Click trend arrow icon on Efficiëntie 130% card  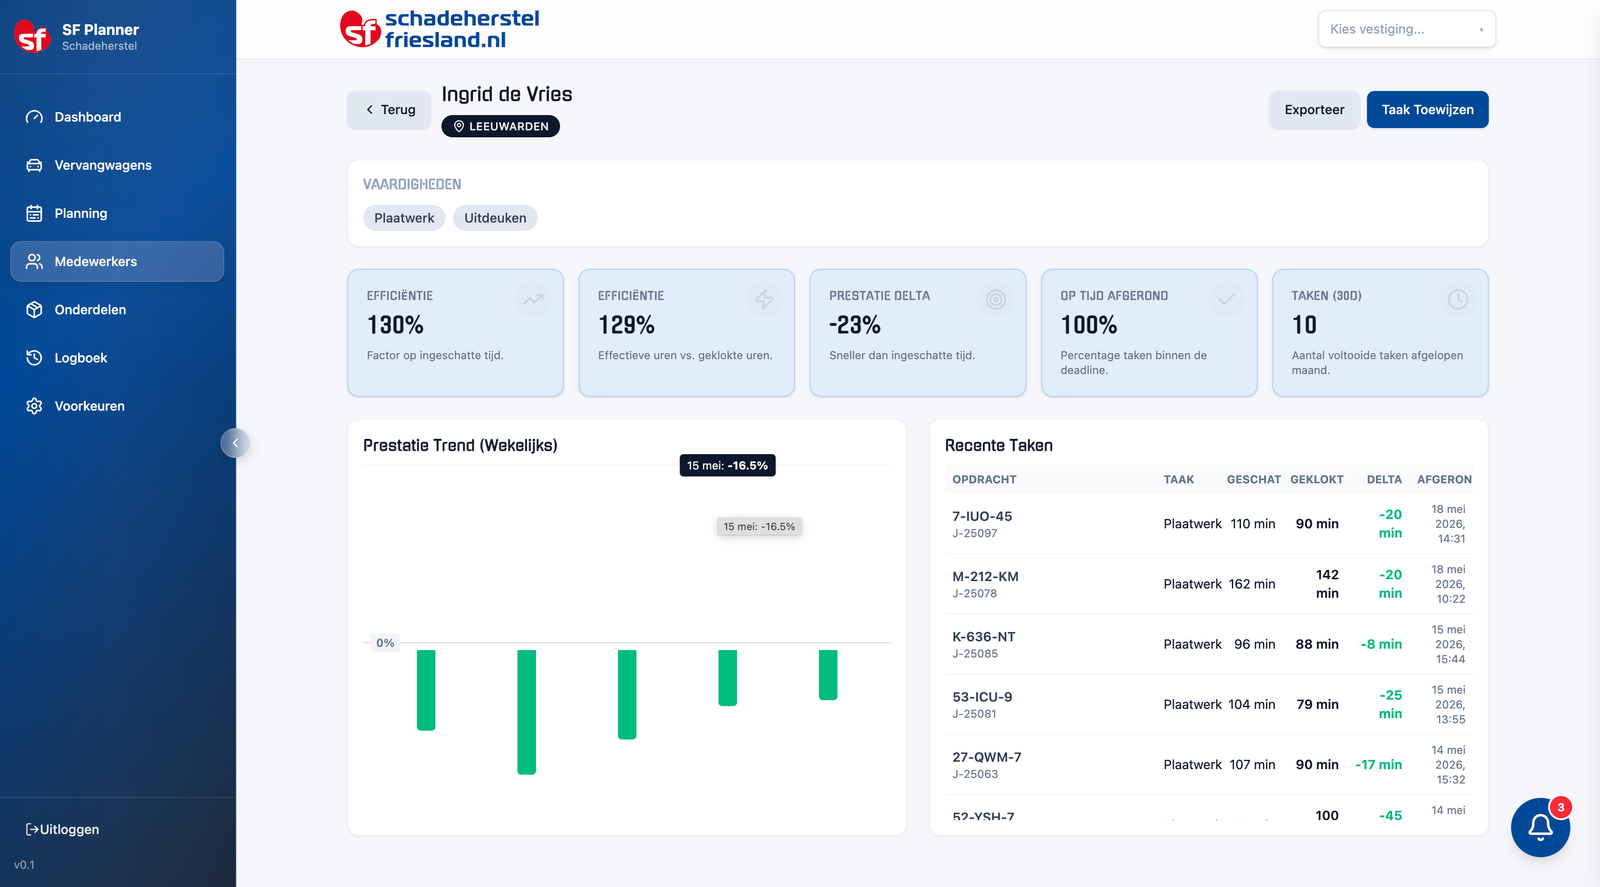[533, 299]
